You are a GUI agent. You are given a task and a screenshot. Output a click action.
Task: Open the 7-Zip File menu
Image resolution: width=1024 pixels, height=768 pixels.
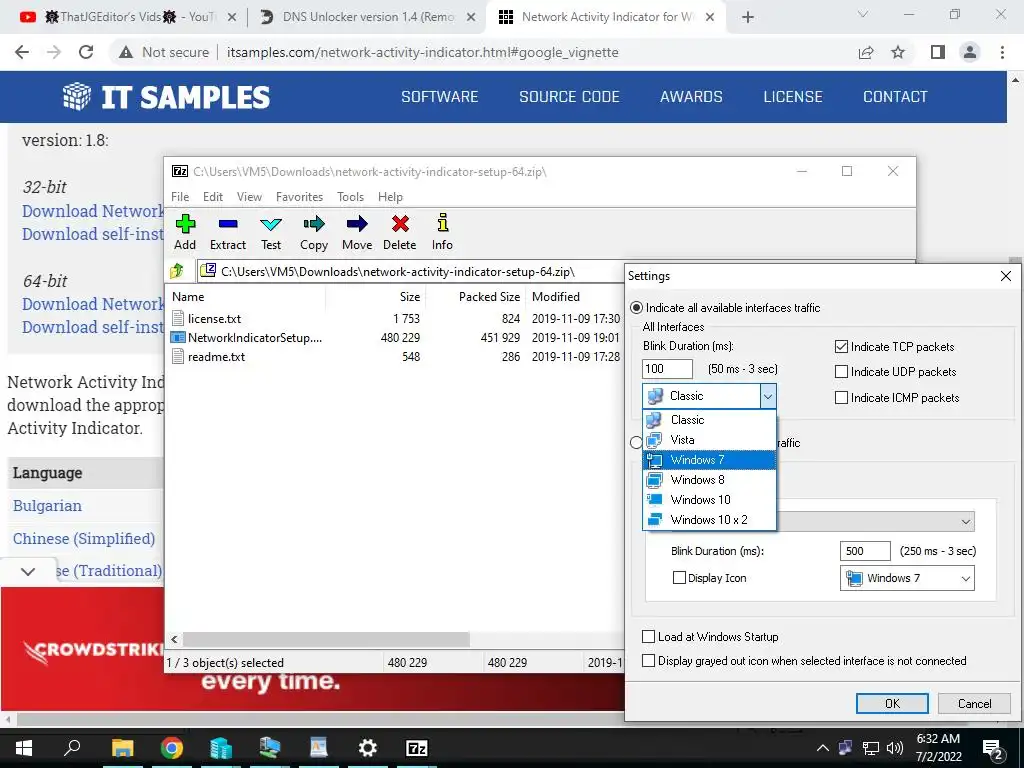[x=180, y=197]
